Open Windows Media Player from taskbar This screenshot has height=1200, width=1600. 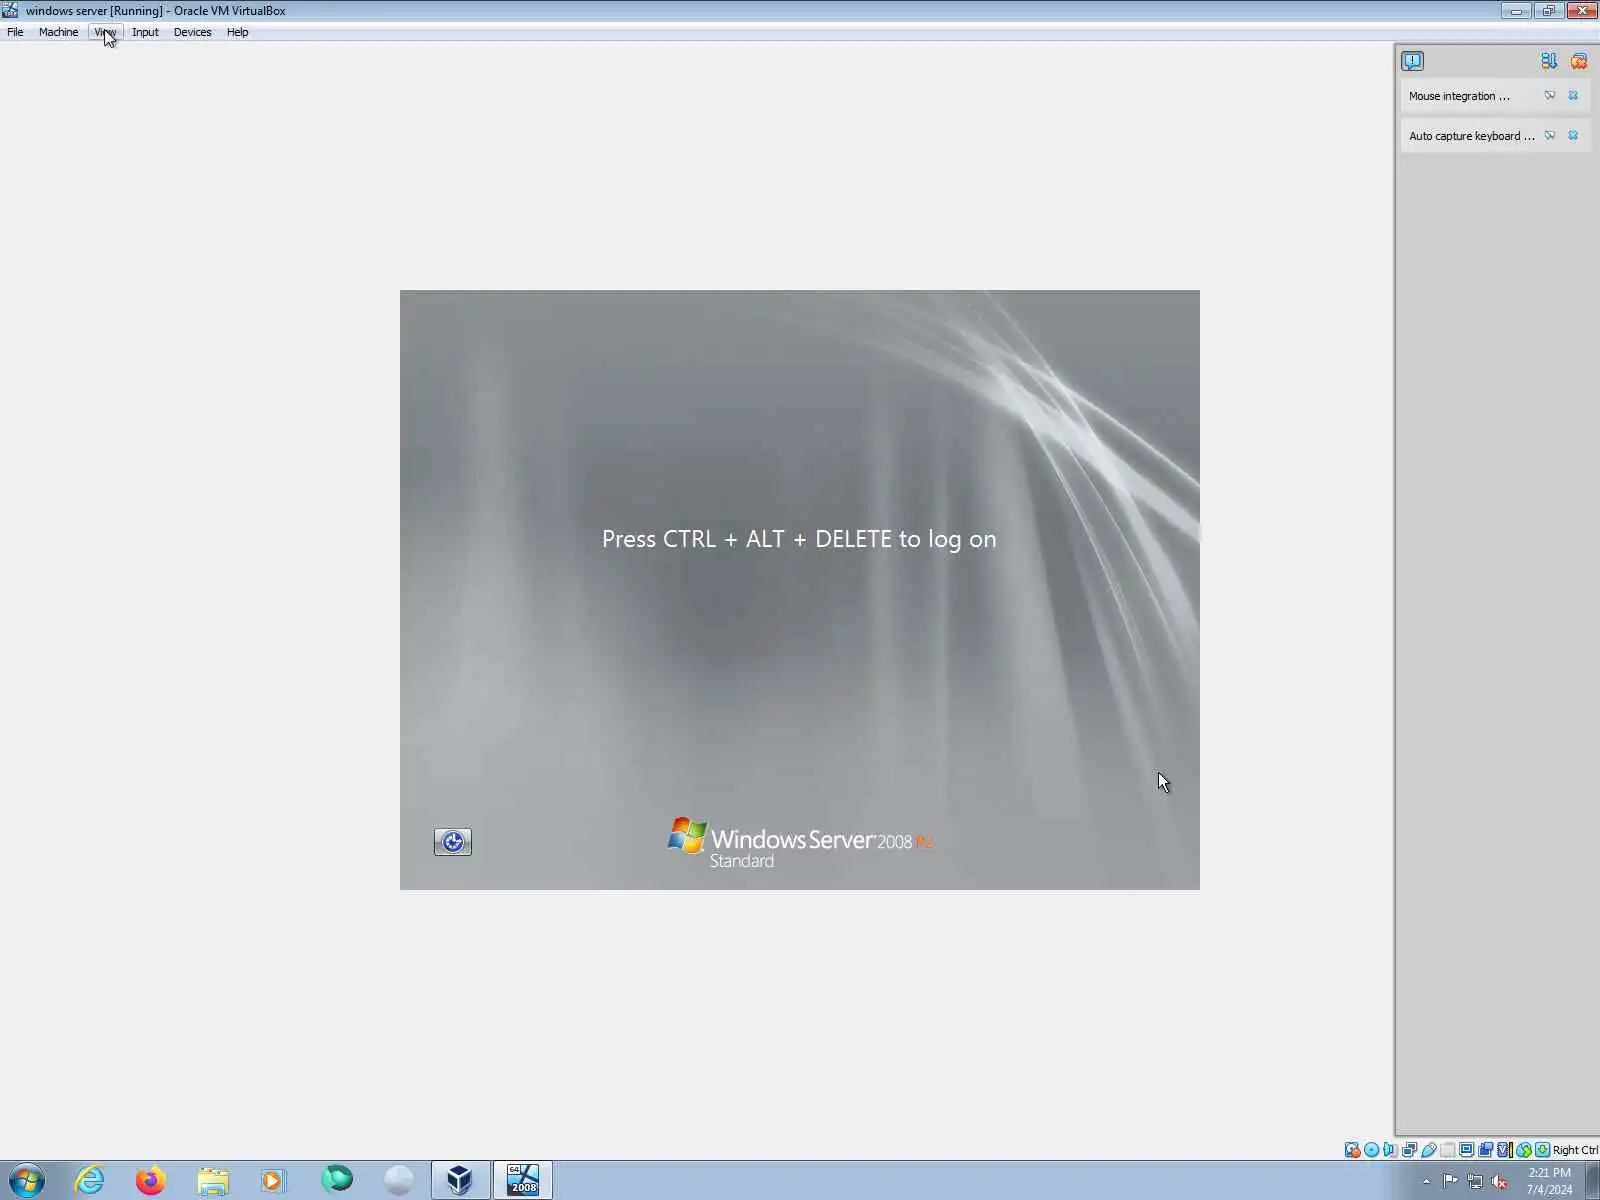pyautogui.click(x=272, y=1180)
